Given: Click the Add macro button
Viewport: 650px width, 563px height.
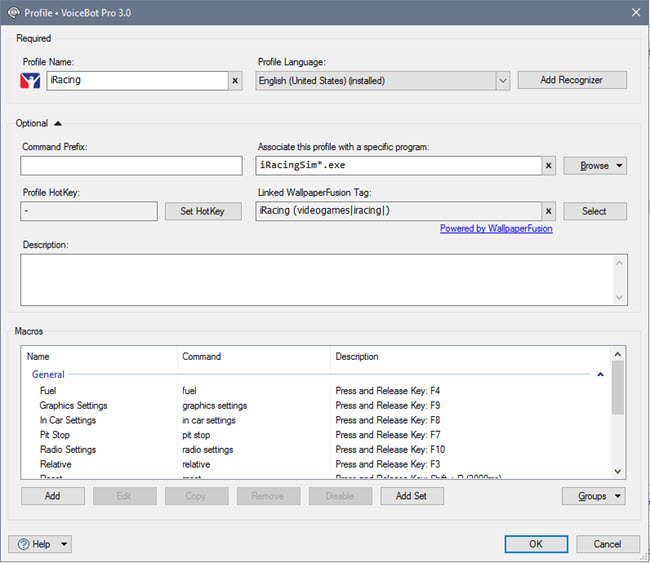Looking at the screenshot, I should (x=53, y=496).
